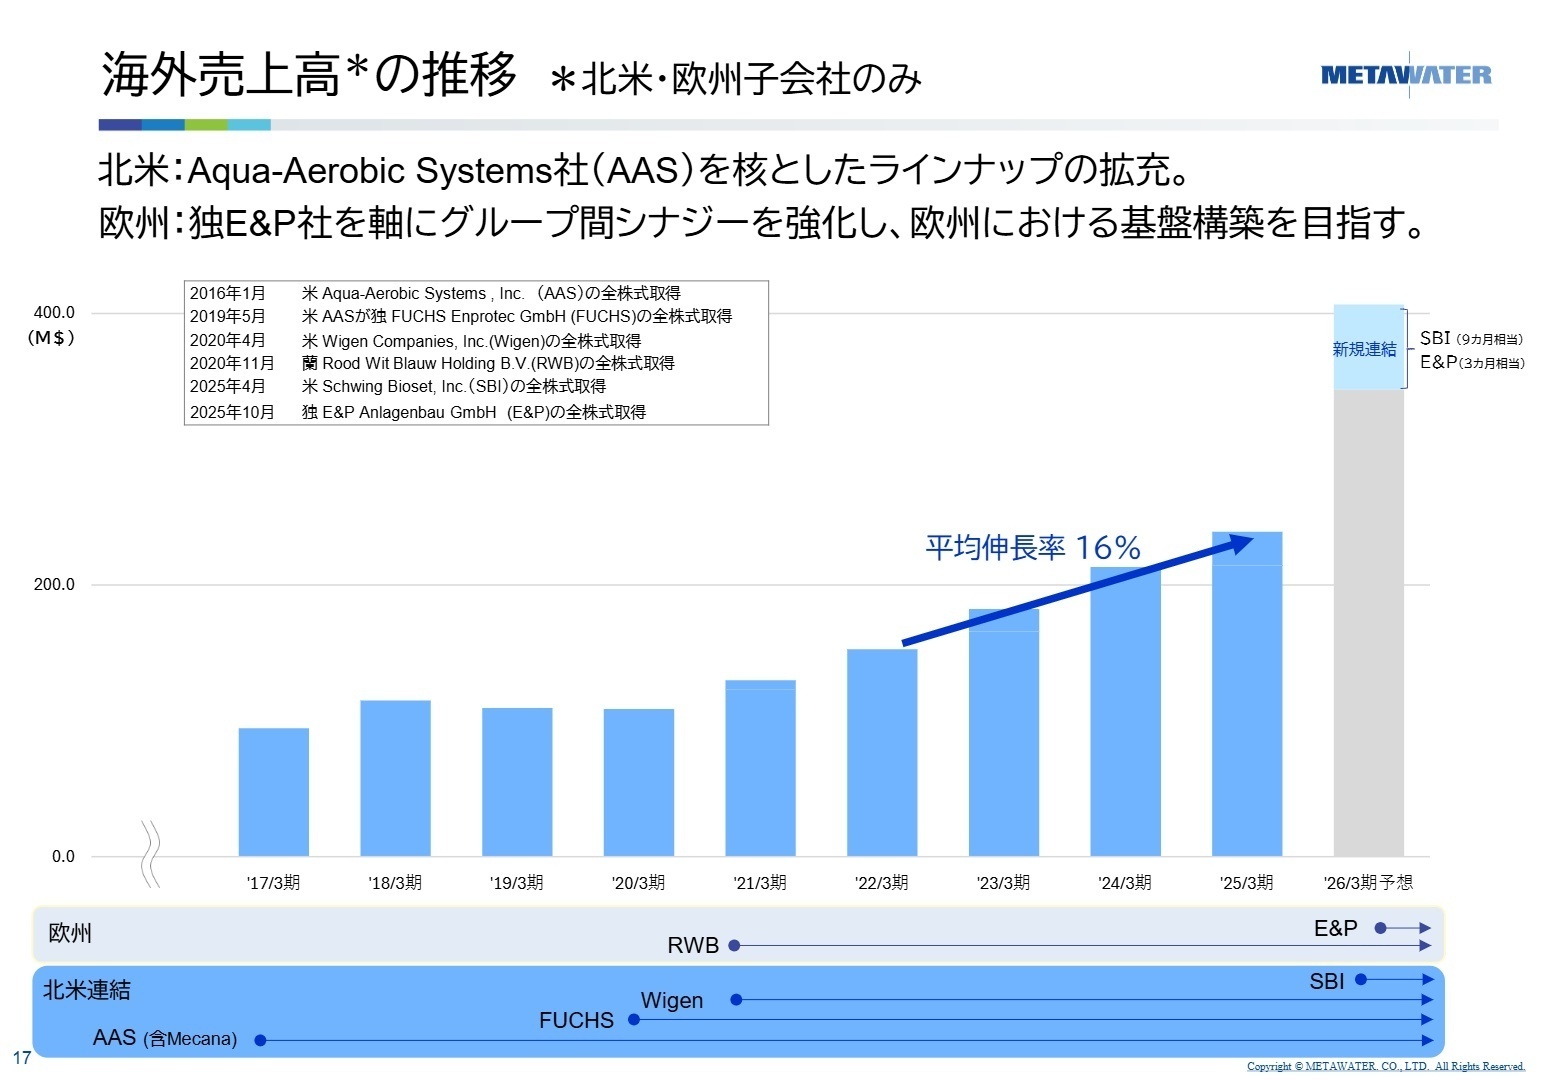This screenshot has width=1560, height=1080.
Task: Select the 北米連結 band label
Action: pyautogui.click(x=85, y=991)
